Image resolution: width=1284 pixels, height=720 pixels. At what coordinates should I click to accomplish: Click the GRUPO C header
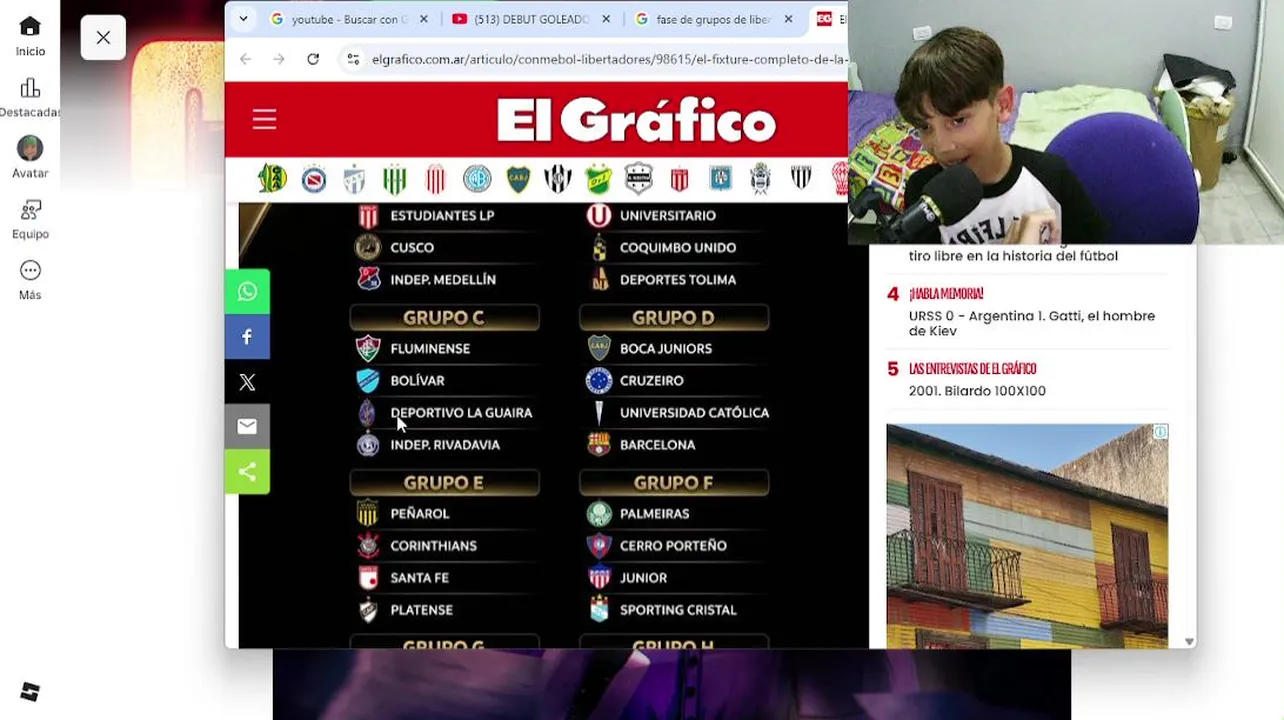click(444, 318)
